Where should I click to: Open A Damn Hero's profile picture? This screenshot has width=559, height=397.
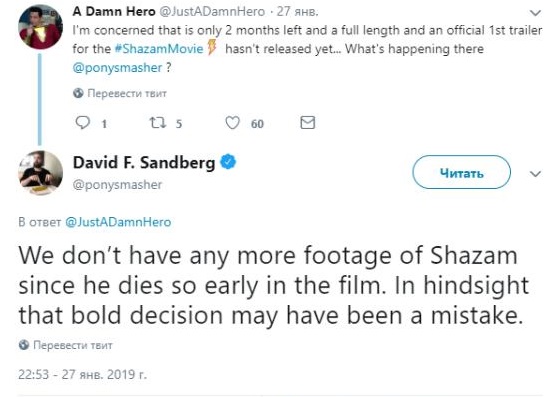(x=40, y=27)
